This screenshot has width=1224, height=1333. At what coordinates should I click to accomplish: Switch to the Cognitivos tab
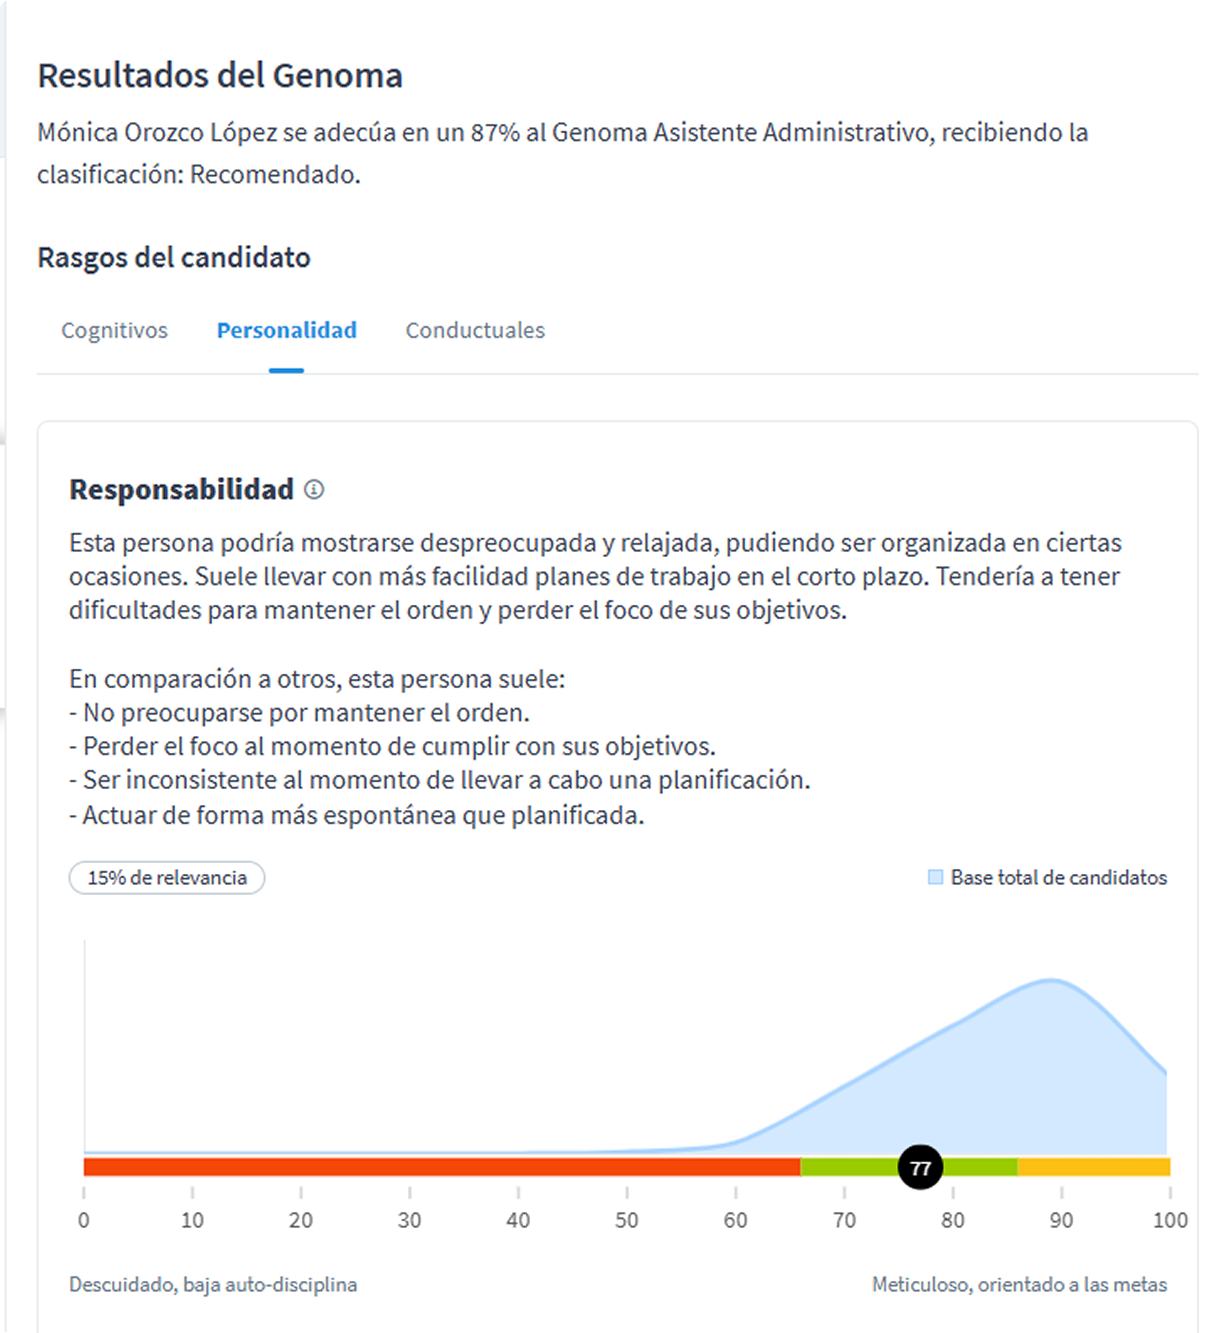(x=113, y=330)
